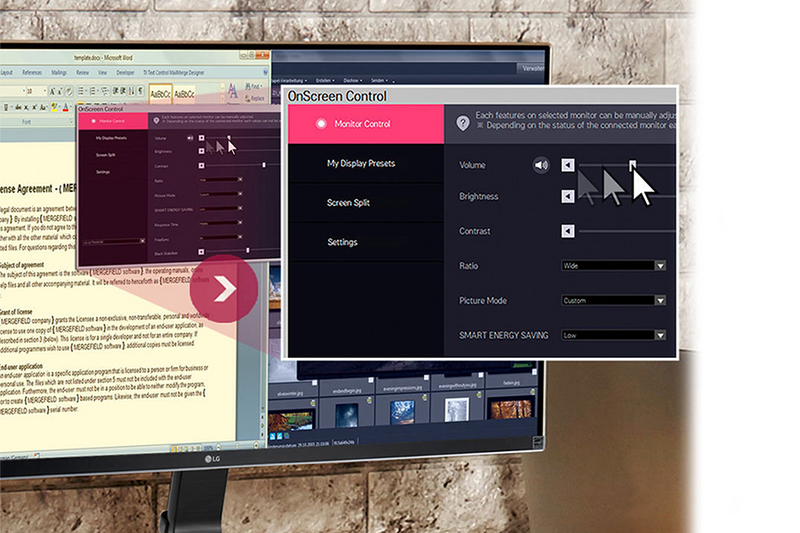Viewport: 800px width, 533px height.
Task: Select the white frosted tree thumbnail
Action: click(x=456, y=410)
